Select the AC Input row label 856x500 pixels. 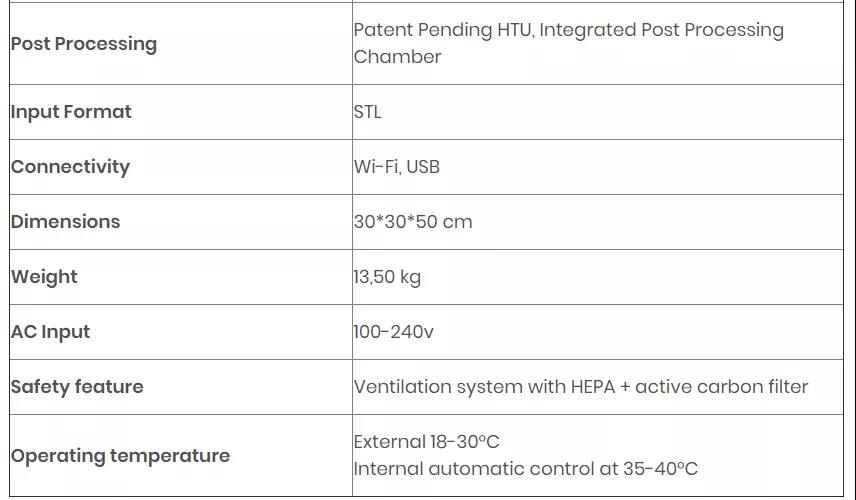coord(50,332)
